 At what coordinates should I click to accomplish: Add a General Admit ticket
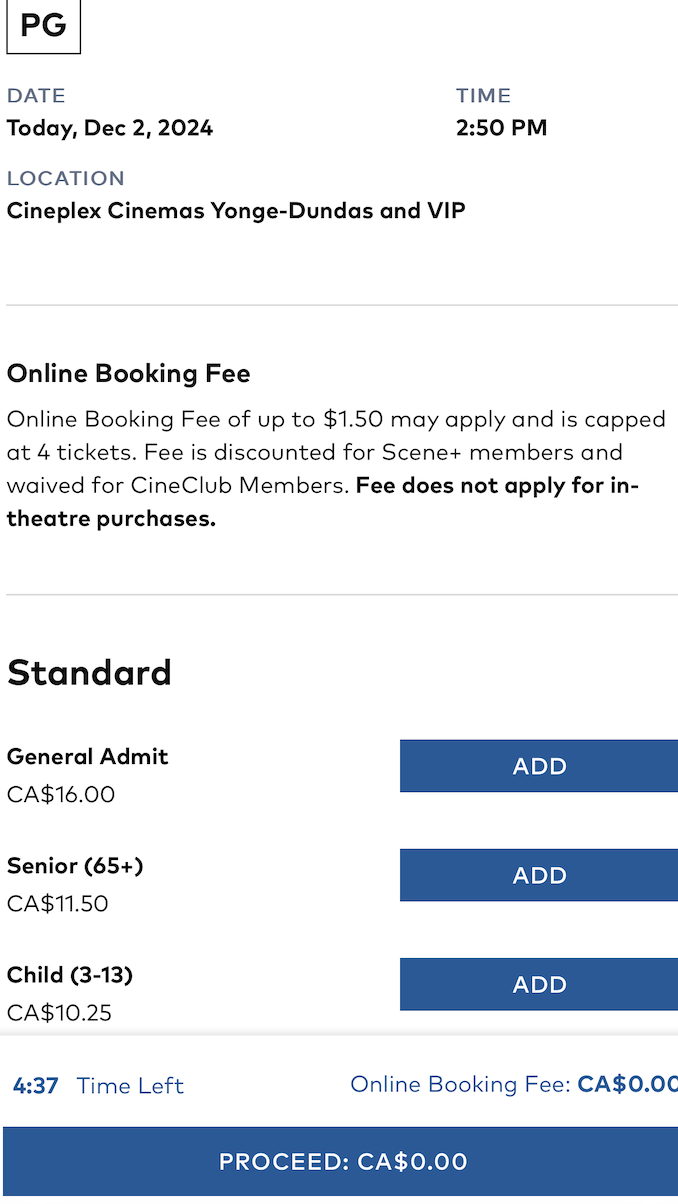pos(539,766)
